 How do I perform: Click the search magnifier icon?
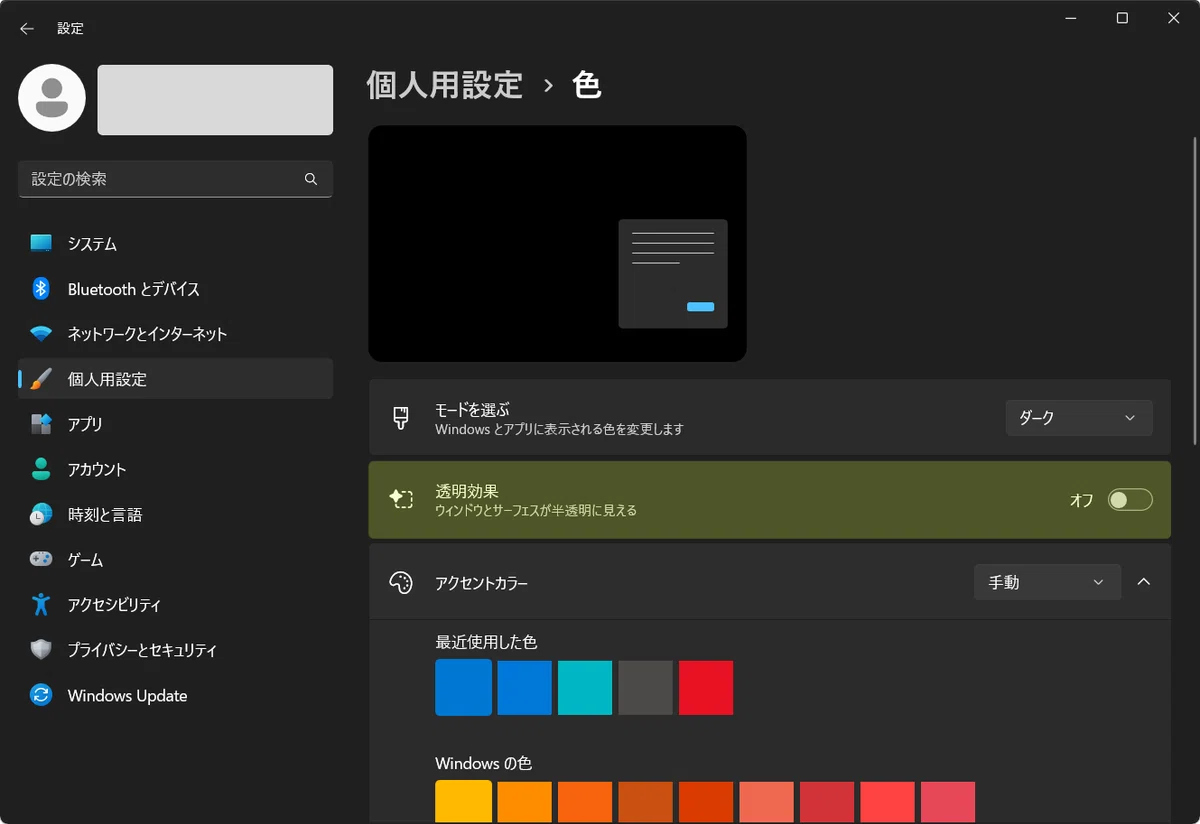[x=311, y=179]
